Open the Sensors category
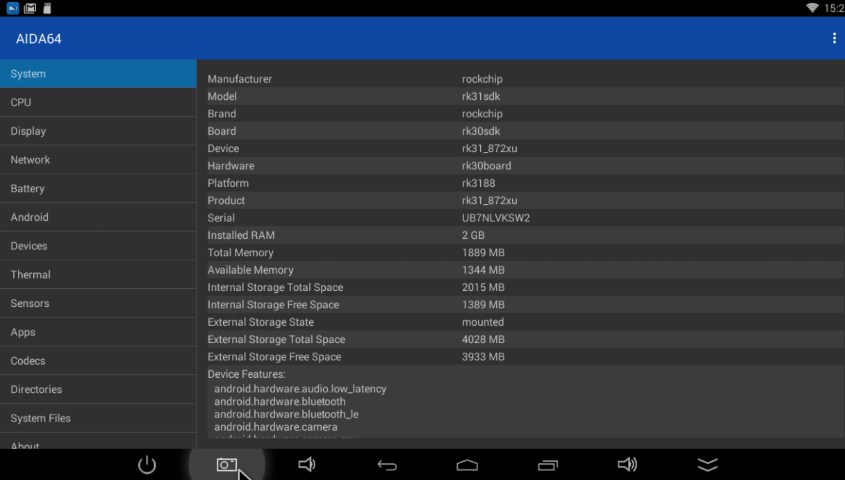 [x=98, y=303]
